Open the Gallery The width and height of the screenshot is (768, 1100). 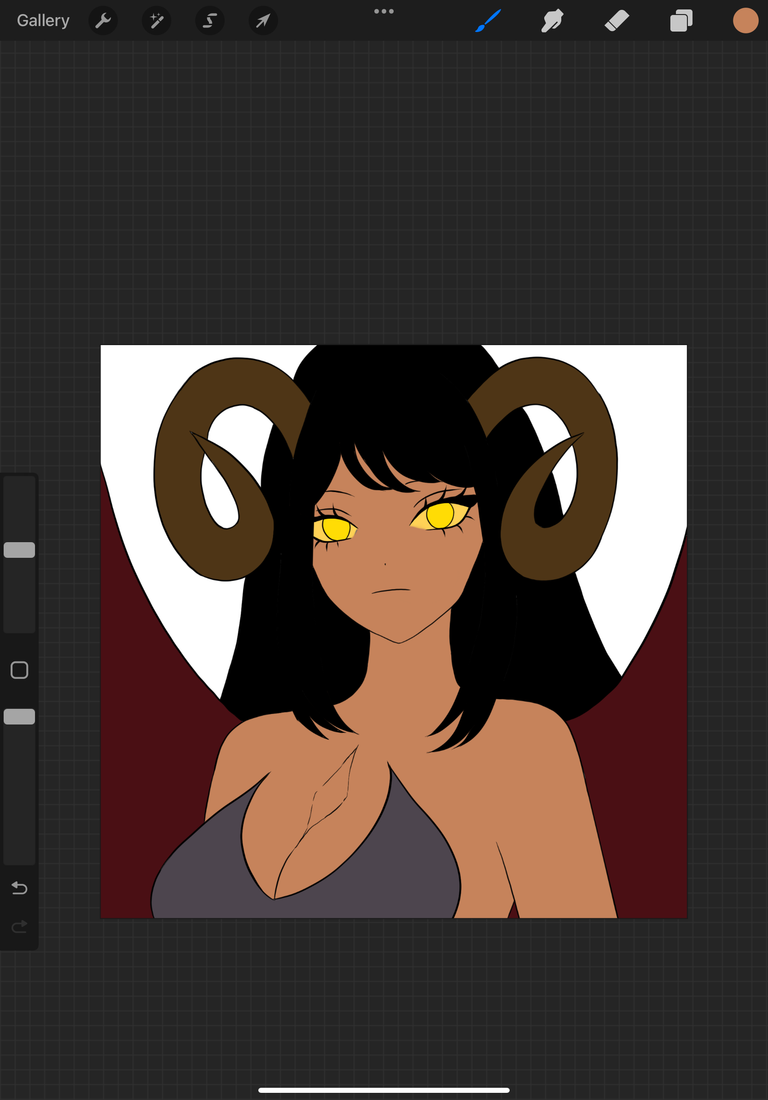(43, 20)
